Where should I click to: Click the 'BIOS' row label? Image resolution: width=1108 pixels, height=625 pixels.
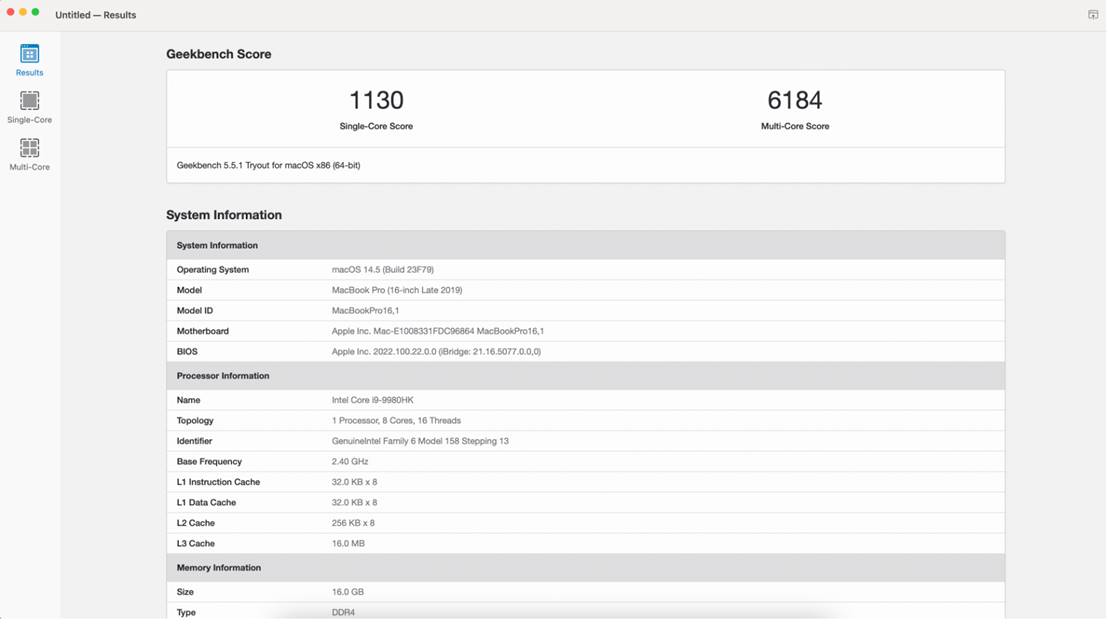187,351
